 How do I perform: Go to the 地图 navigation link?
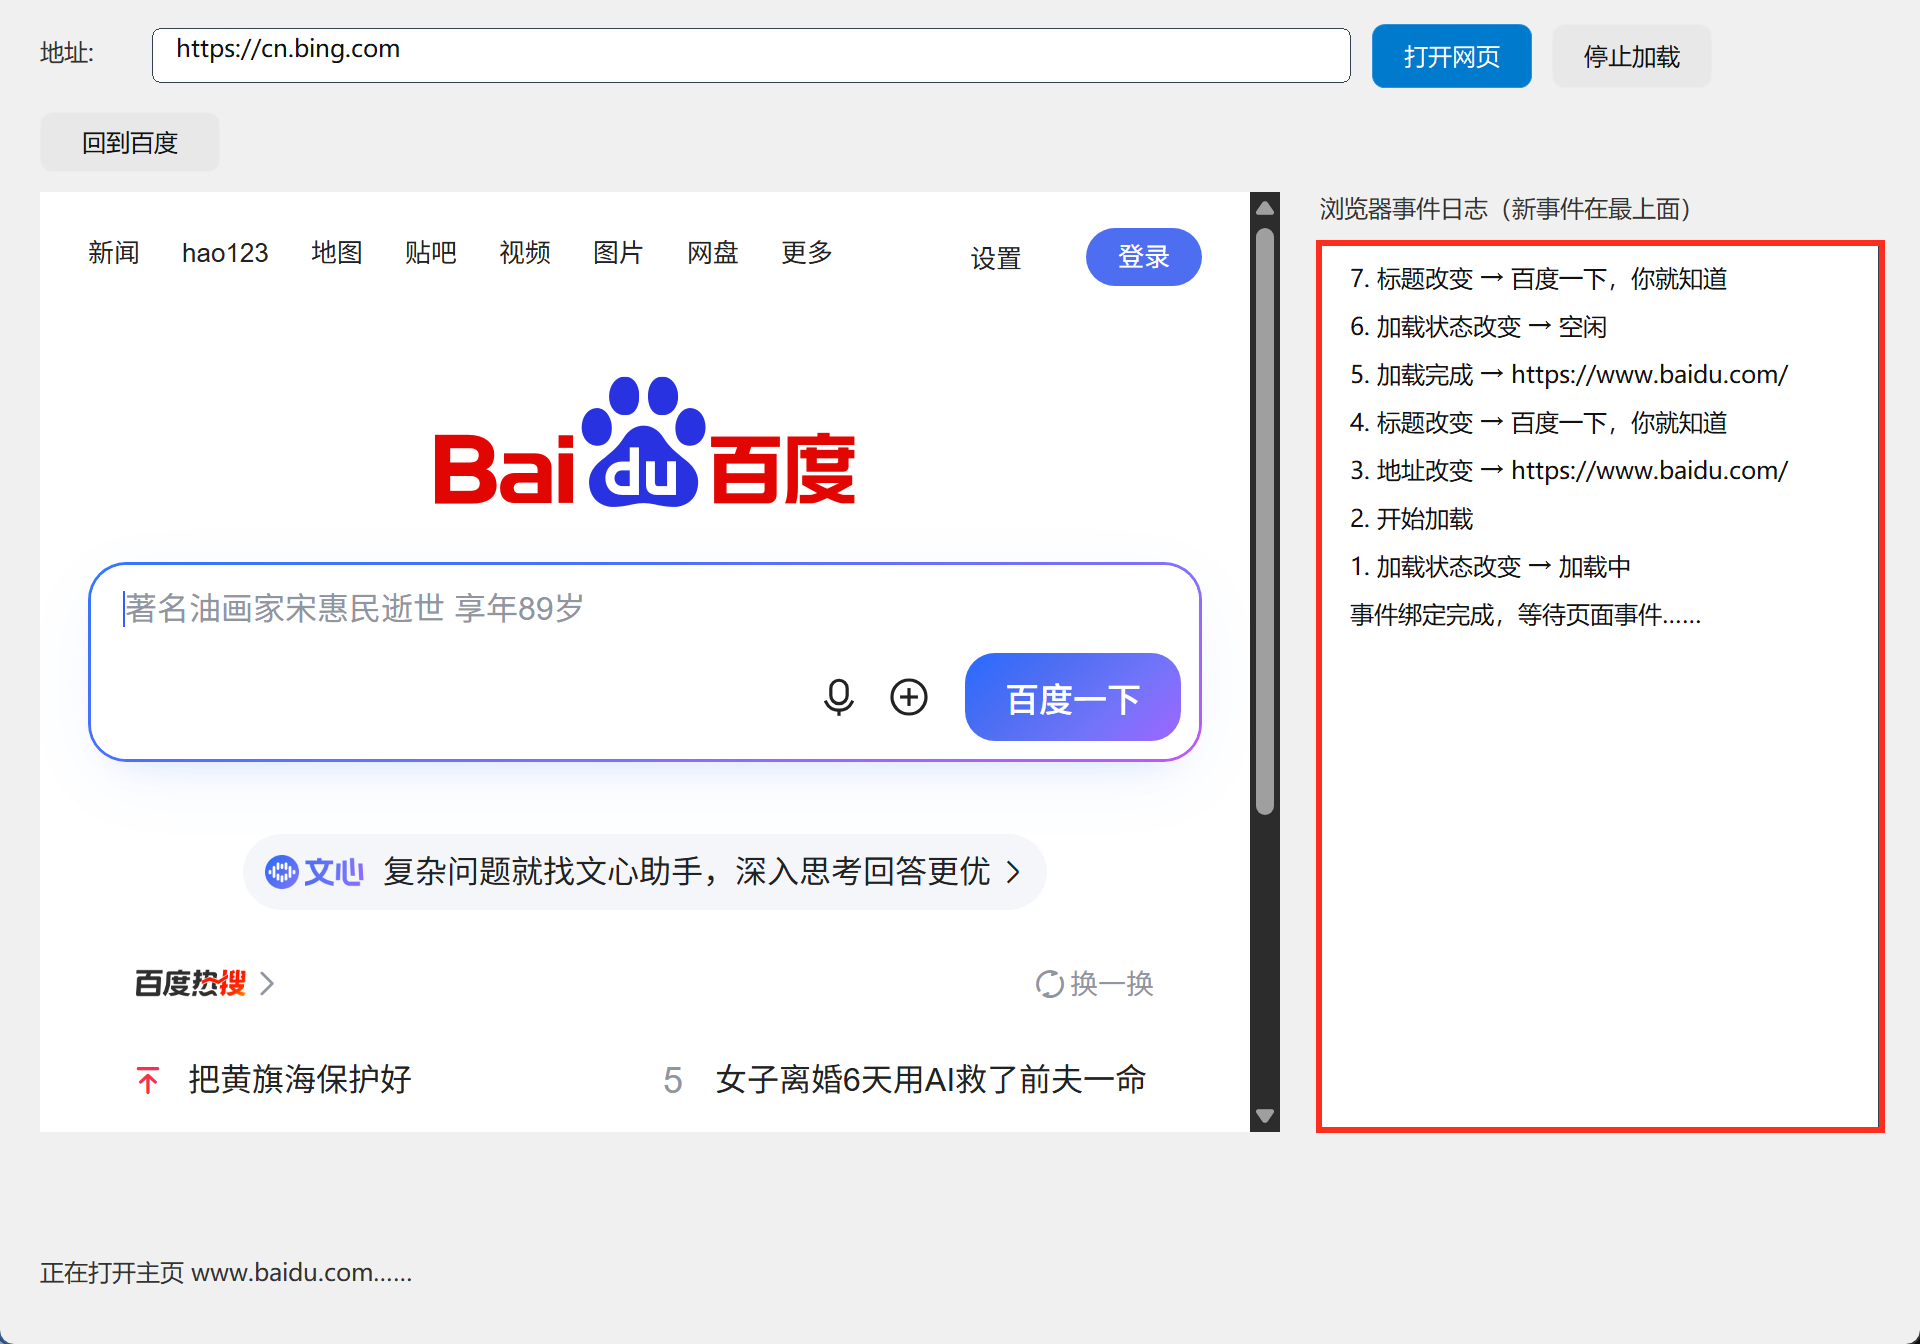(x=336, y=253)
